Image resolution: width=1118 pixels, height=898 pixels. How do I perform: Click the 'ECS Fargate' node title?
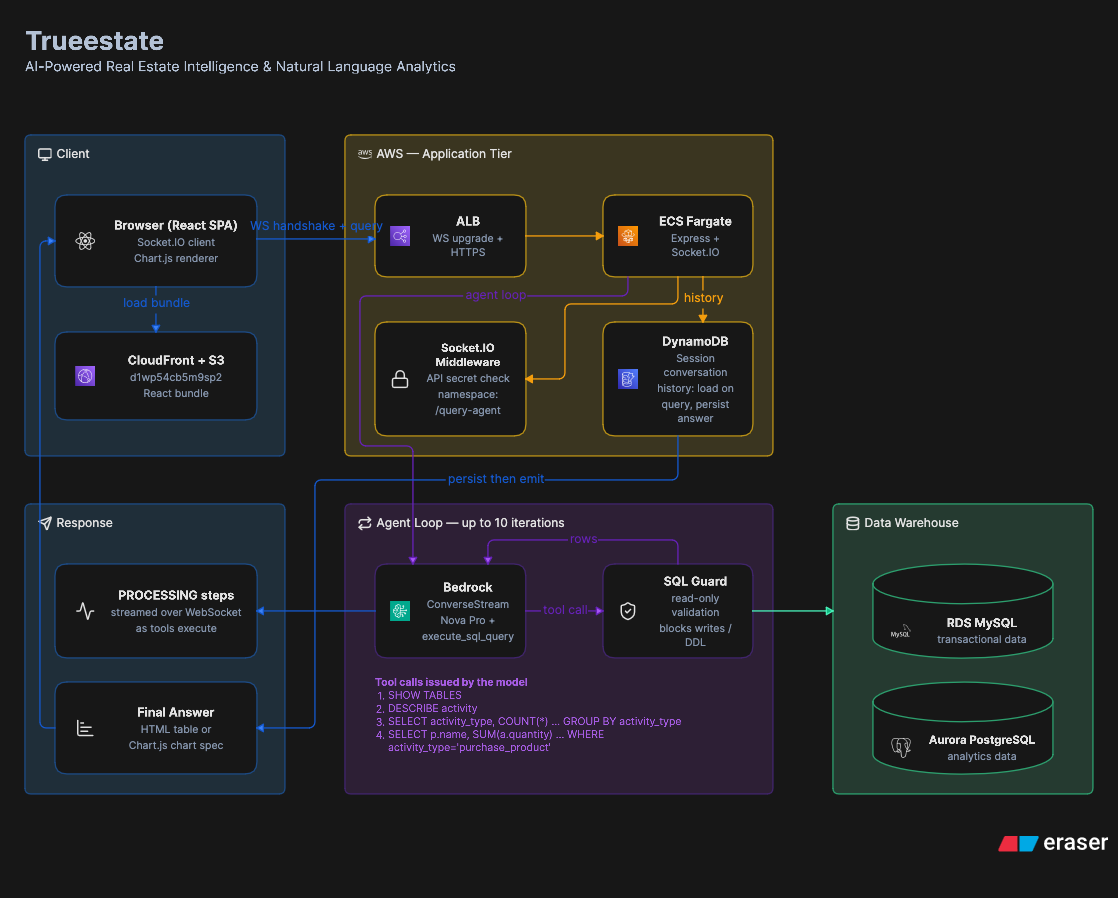[x=695, y=221]
